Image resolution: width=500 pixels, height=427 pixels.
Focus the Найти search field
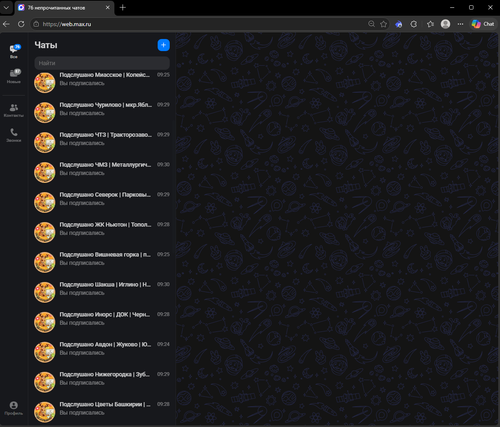tap(102, 63)
